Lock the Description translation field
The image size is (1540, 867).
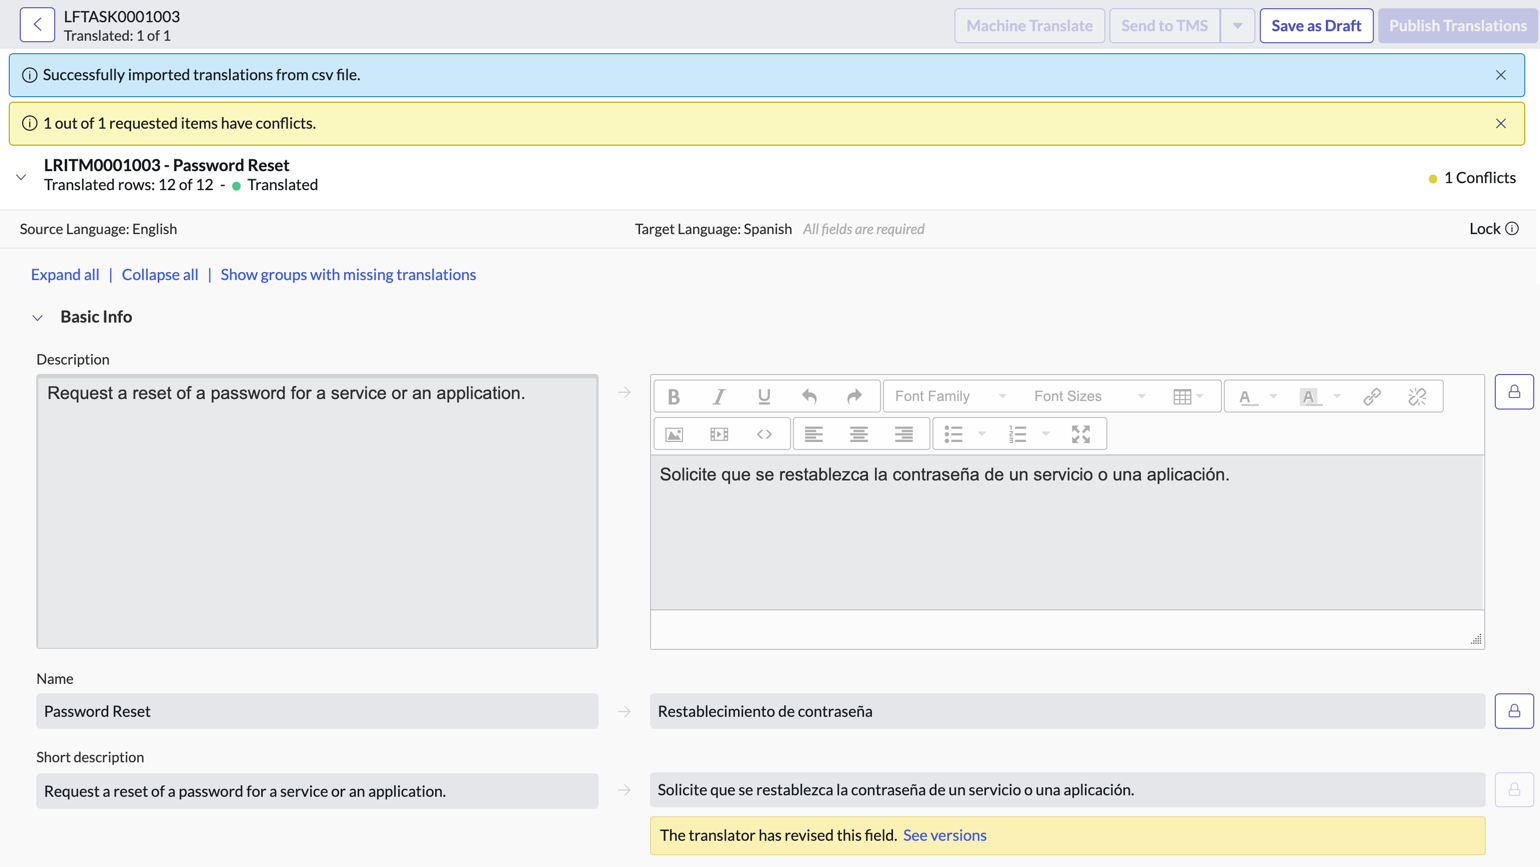tap(1514, 392)
